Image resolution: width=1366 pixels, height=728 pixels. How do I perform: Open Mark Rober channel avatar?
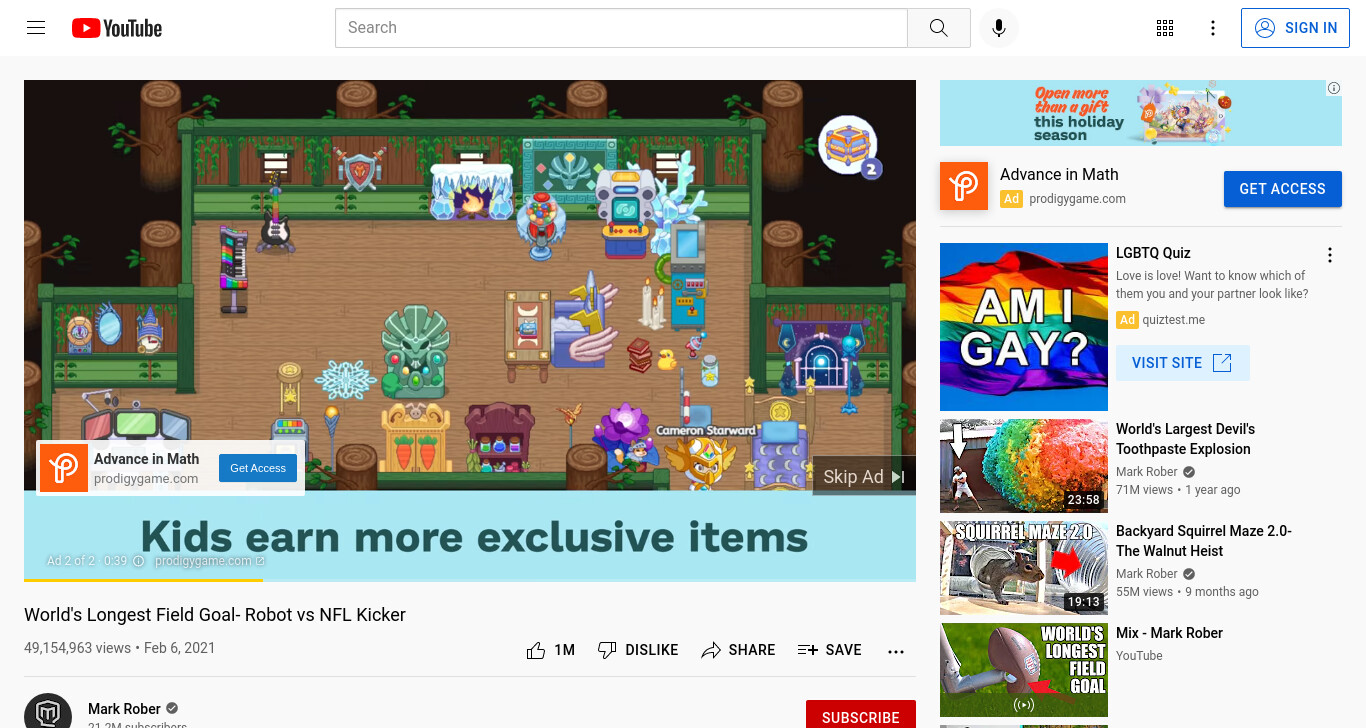48,711
